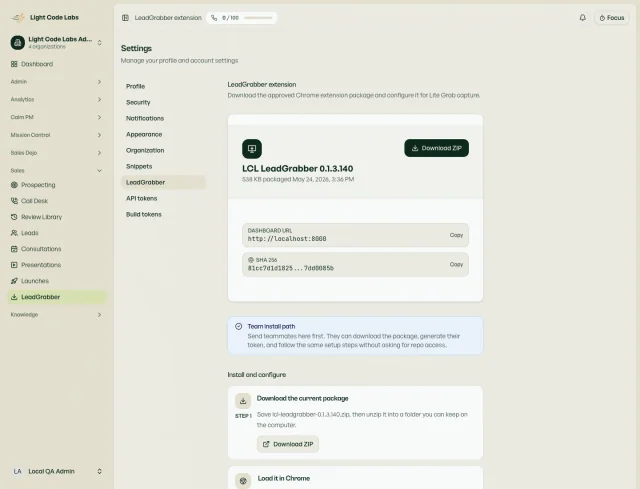640x489 pixels.
Task: Click the Review Library history icon
Action: 14,217
